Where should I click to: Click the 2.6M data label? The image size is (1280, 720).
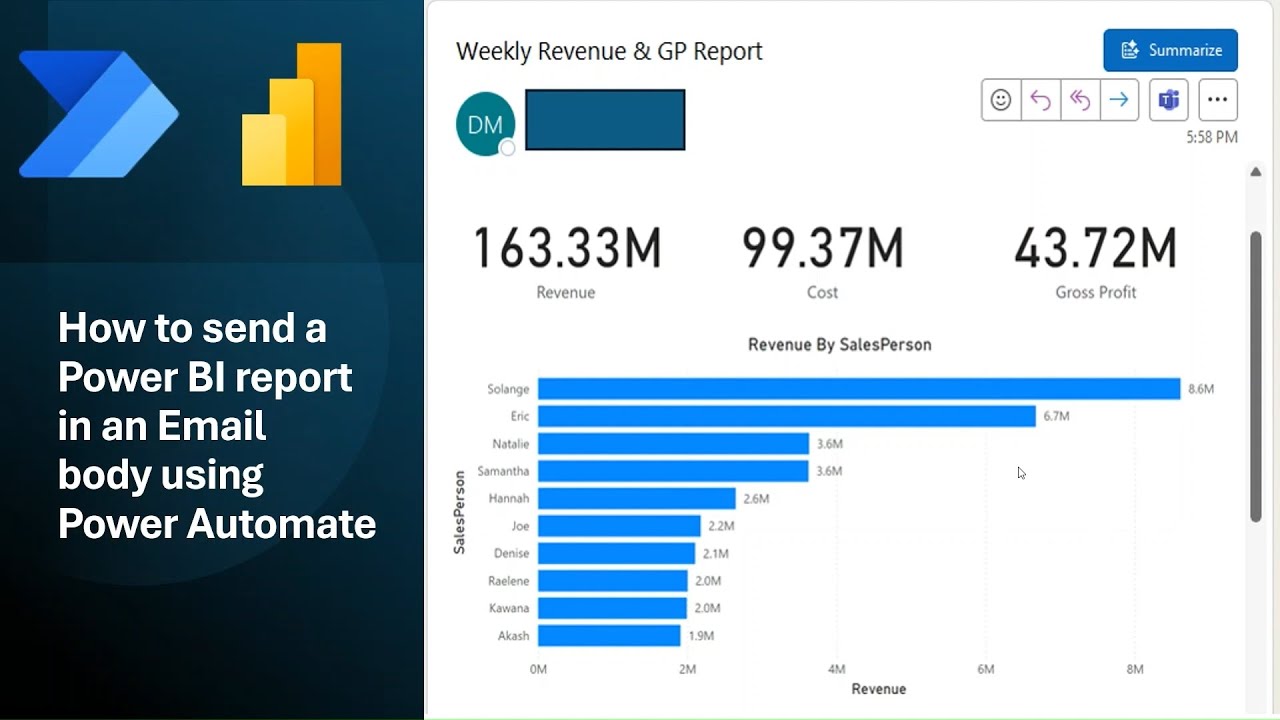coord(756,498)
